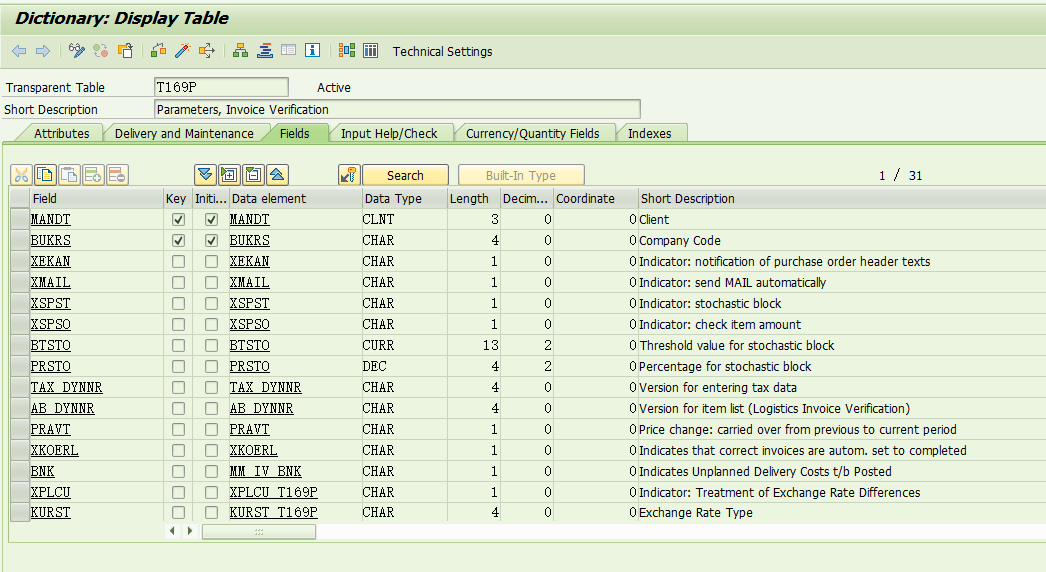This screenshot has height=572, width=1046.
Task: Click the Technical Settings button
Action: 442,52
